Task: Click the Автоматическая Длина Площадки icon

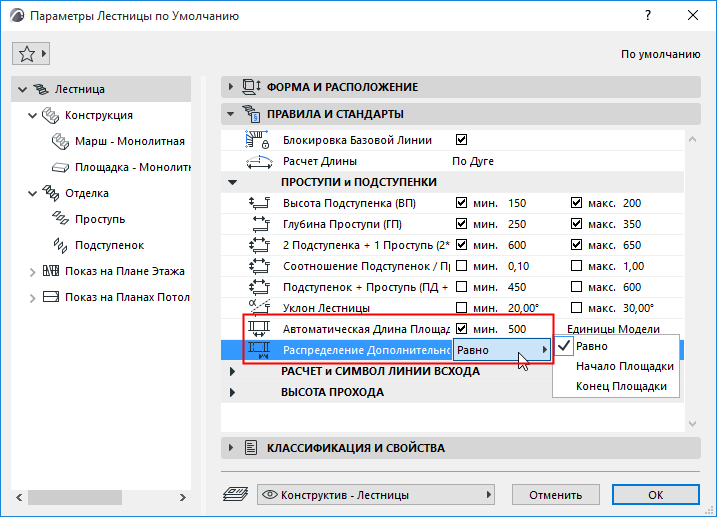Action: [x=259, y=329]
